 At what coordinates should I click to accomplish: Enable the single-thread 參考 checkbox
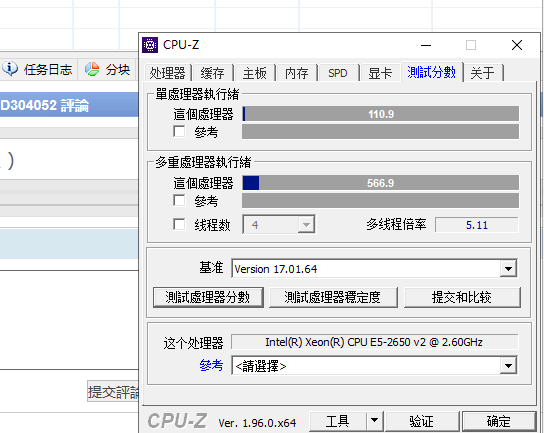point(179,131)
